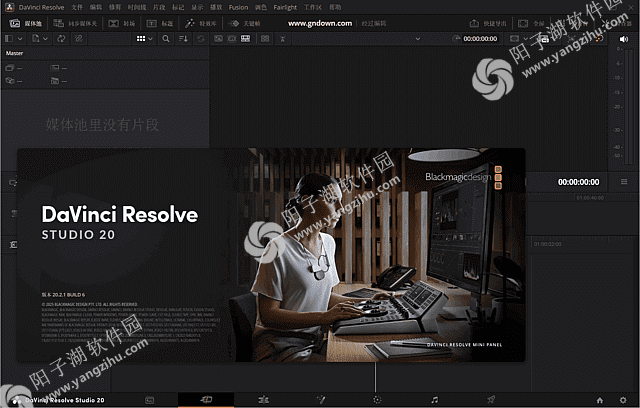Switch to the Deliver rocket page
The height and width of the screenshot is (408, 640).
pyautogui.click(x=491, y=400)
